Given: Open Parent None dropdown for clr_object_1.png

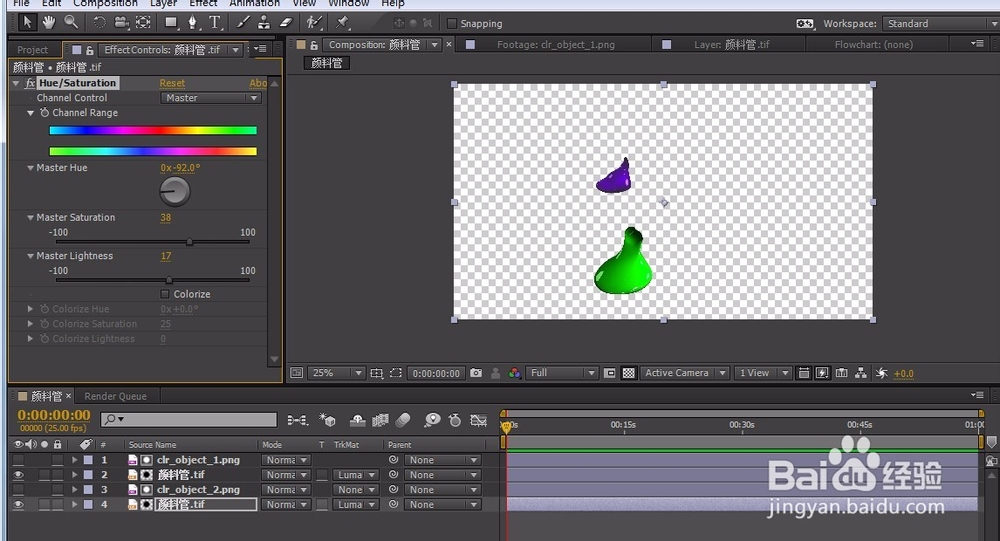Looking at the screenshot, I should (442, 460).
